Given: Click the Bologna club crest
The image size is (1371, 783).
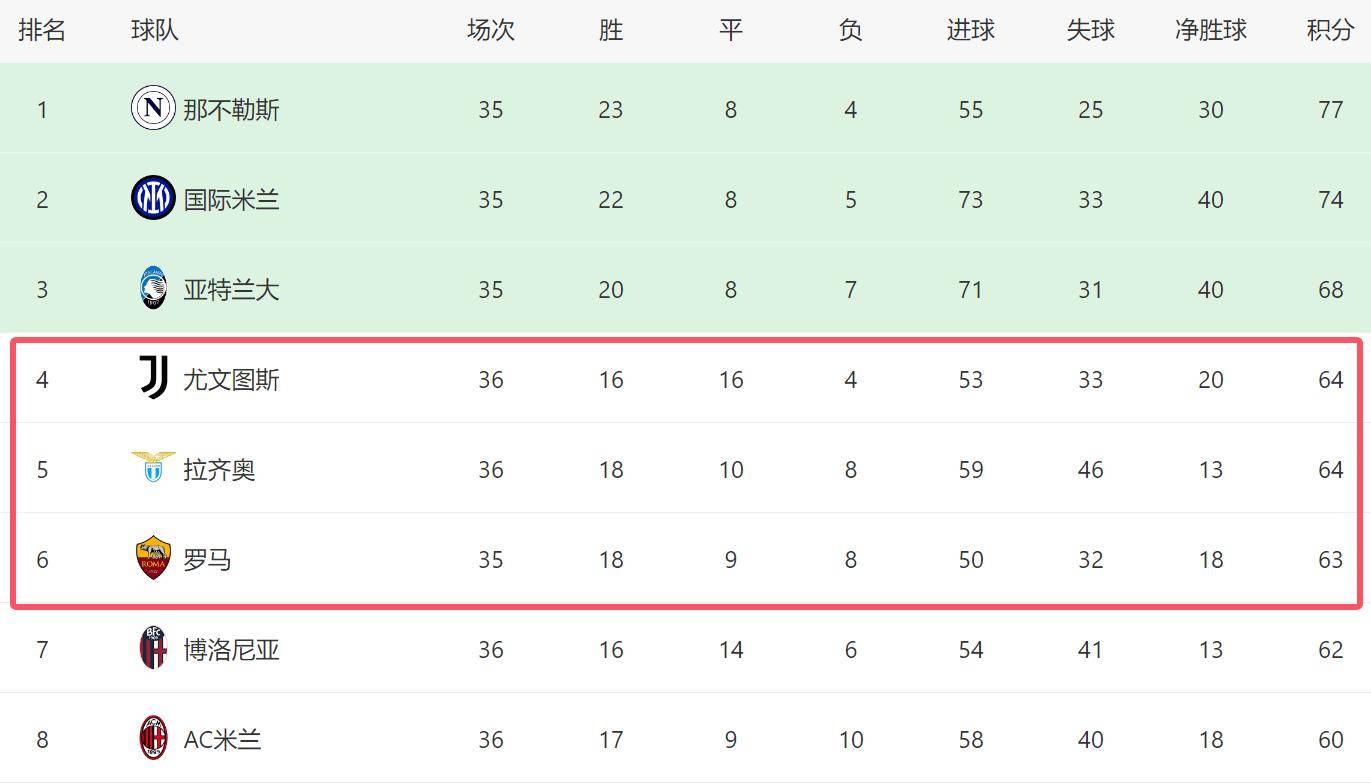Looking at the screenshot, I should (x=153, y=648).
